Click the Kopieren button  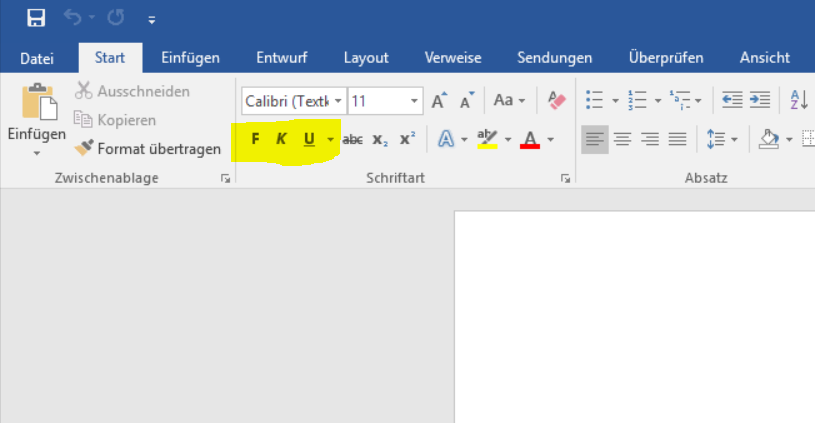[115, 120]
